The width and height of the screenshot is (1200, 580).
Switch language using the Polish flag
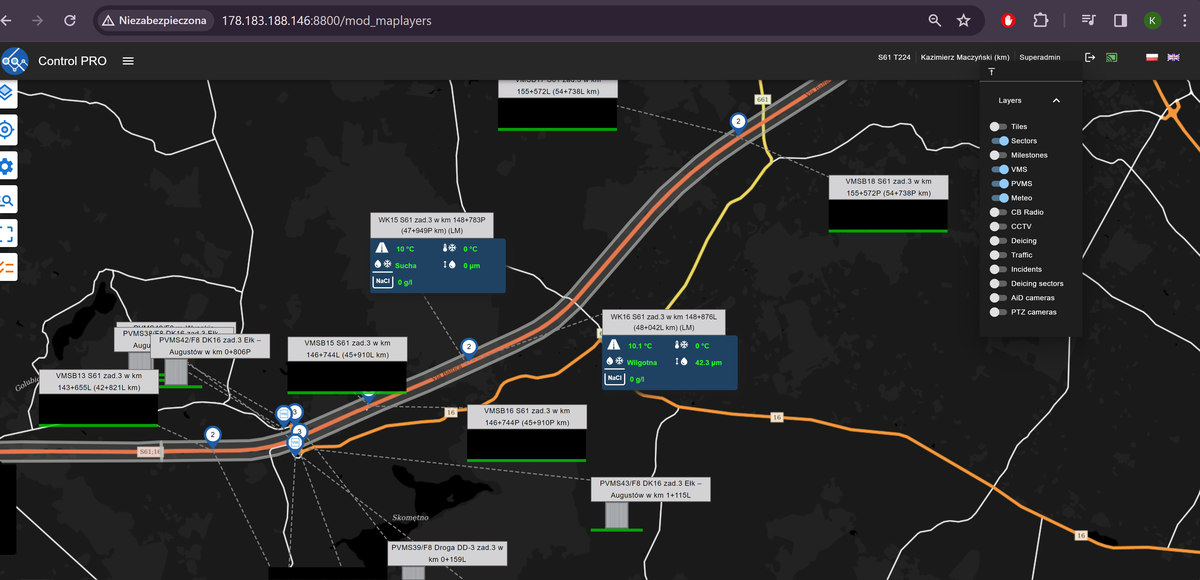[1152, 58]
